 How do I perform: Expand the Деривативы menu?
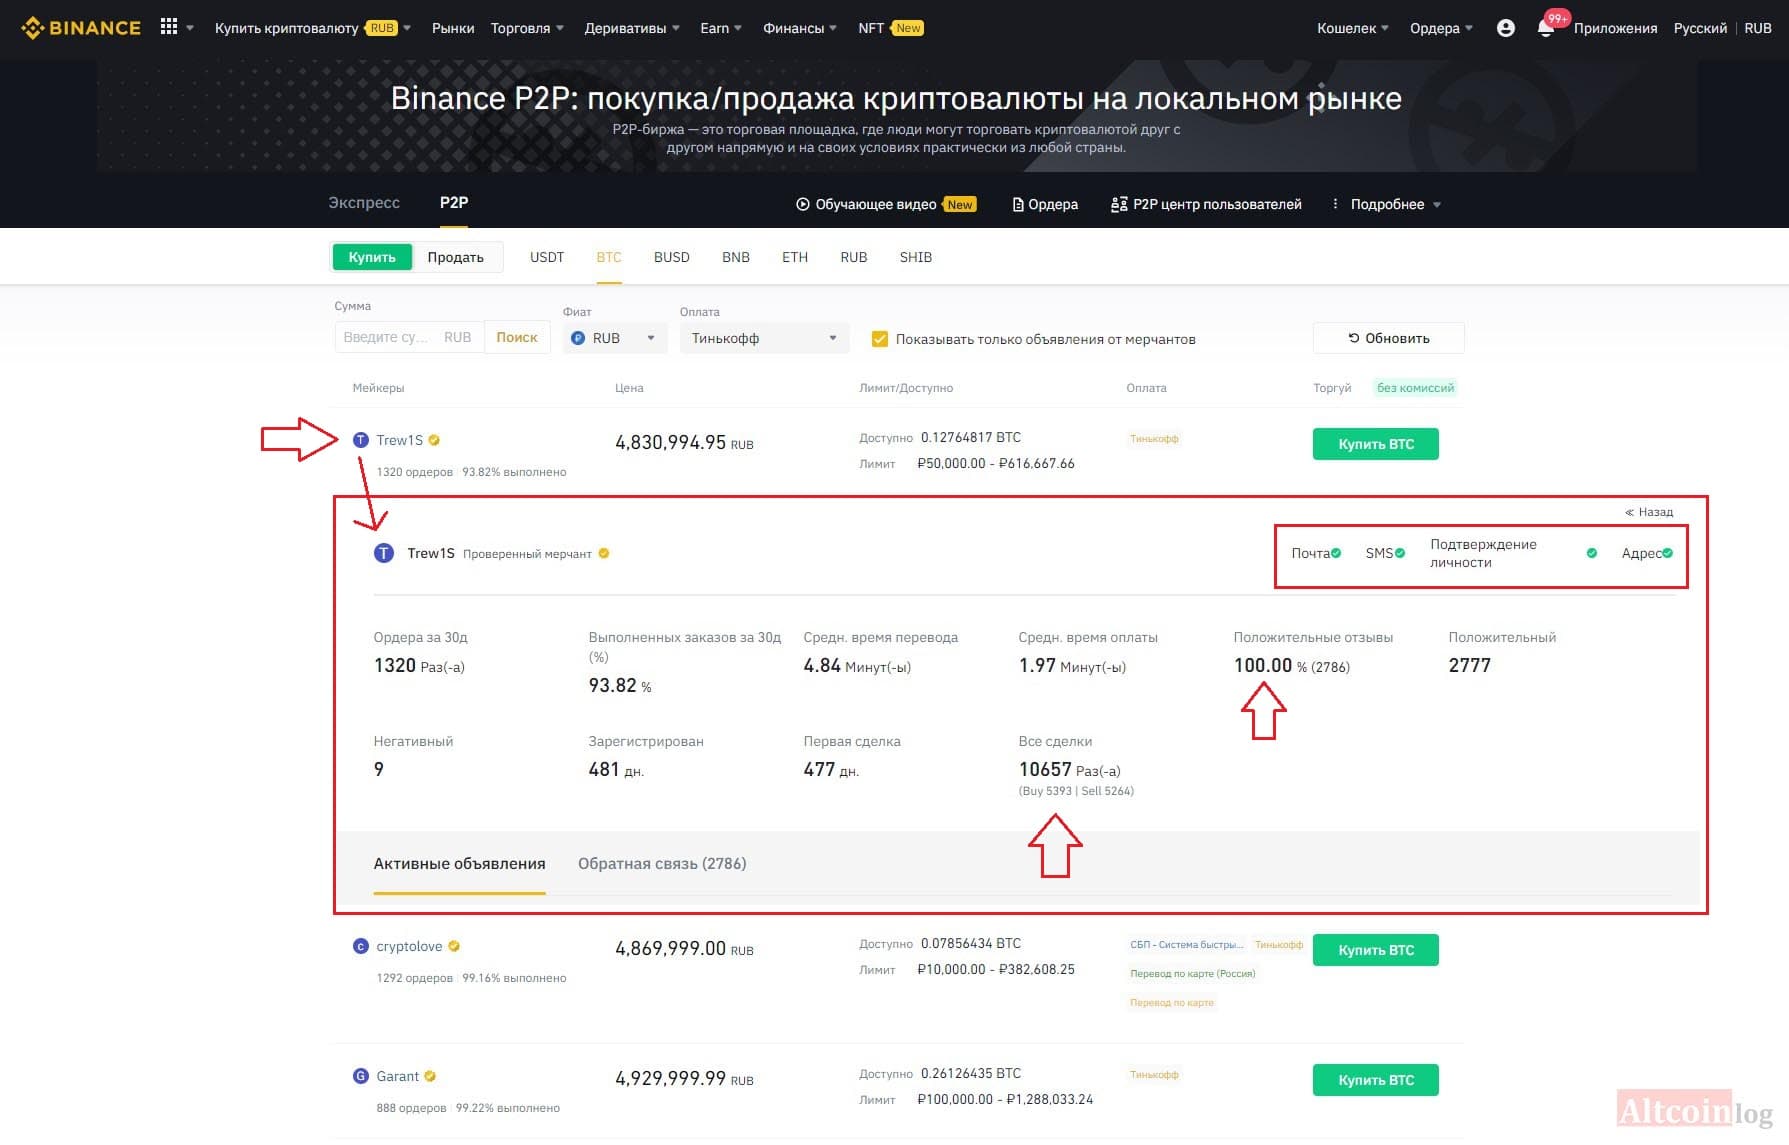(632, 28)
